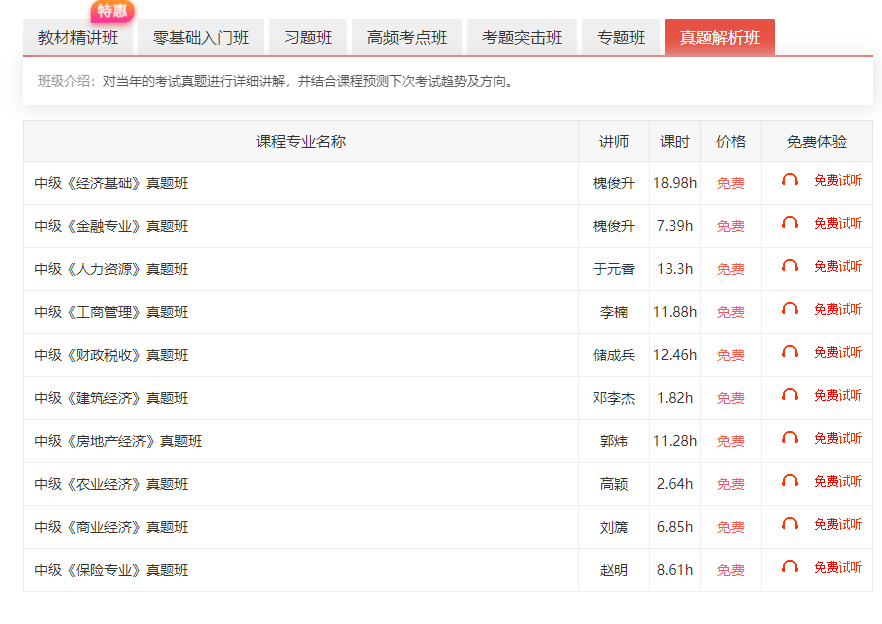Click headphone icon for 人力资源 真题班
The width and height of the screenshot is (882, 624).
point(790,267)
